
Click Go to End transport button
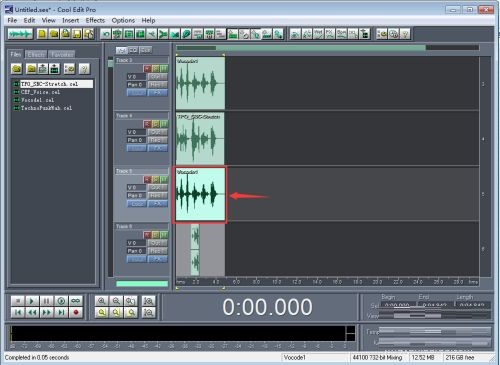tap(61, 312)
